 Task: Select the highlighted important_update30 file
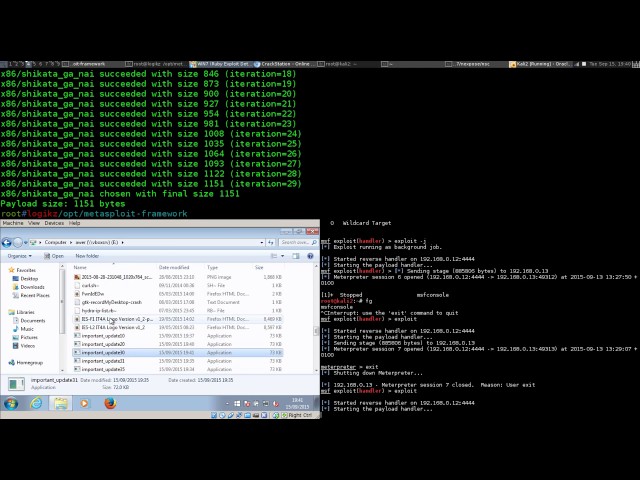(178, 353)
